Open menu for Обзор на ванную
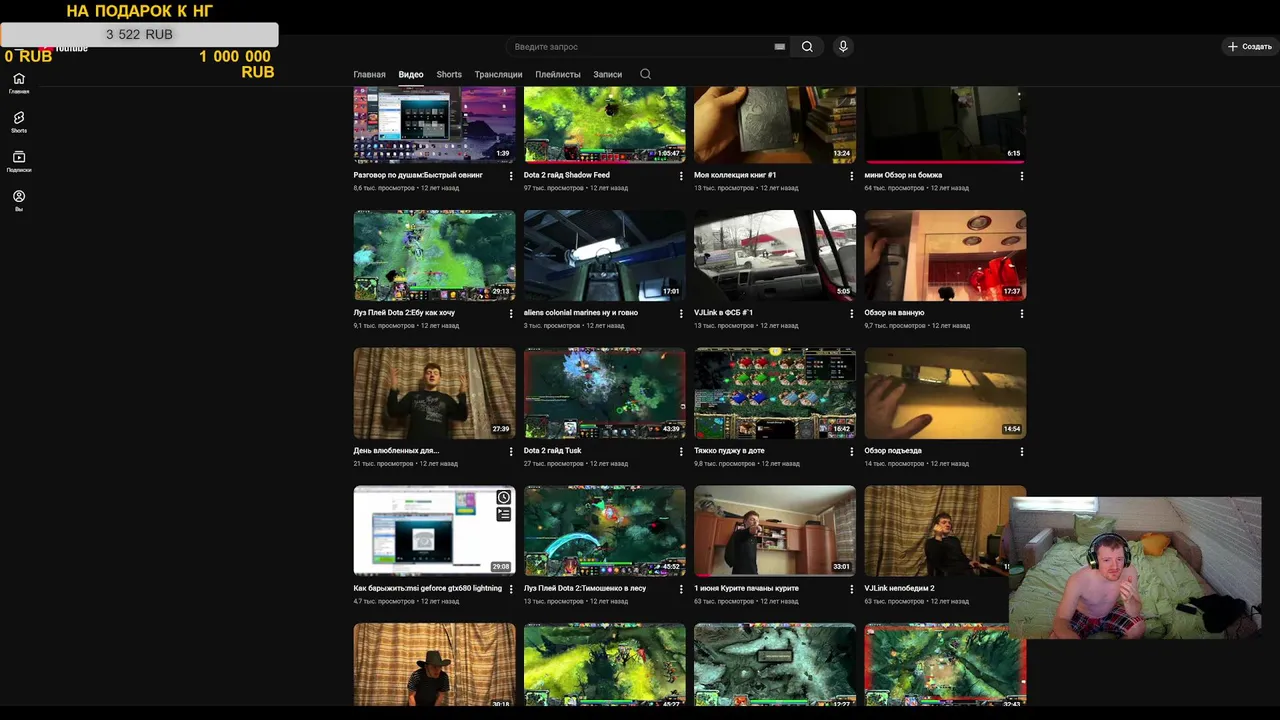Screen dimensions: 1280x720 point(1021,314)
